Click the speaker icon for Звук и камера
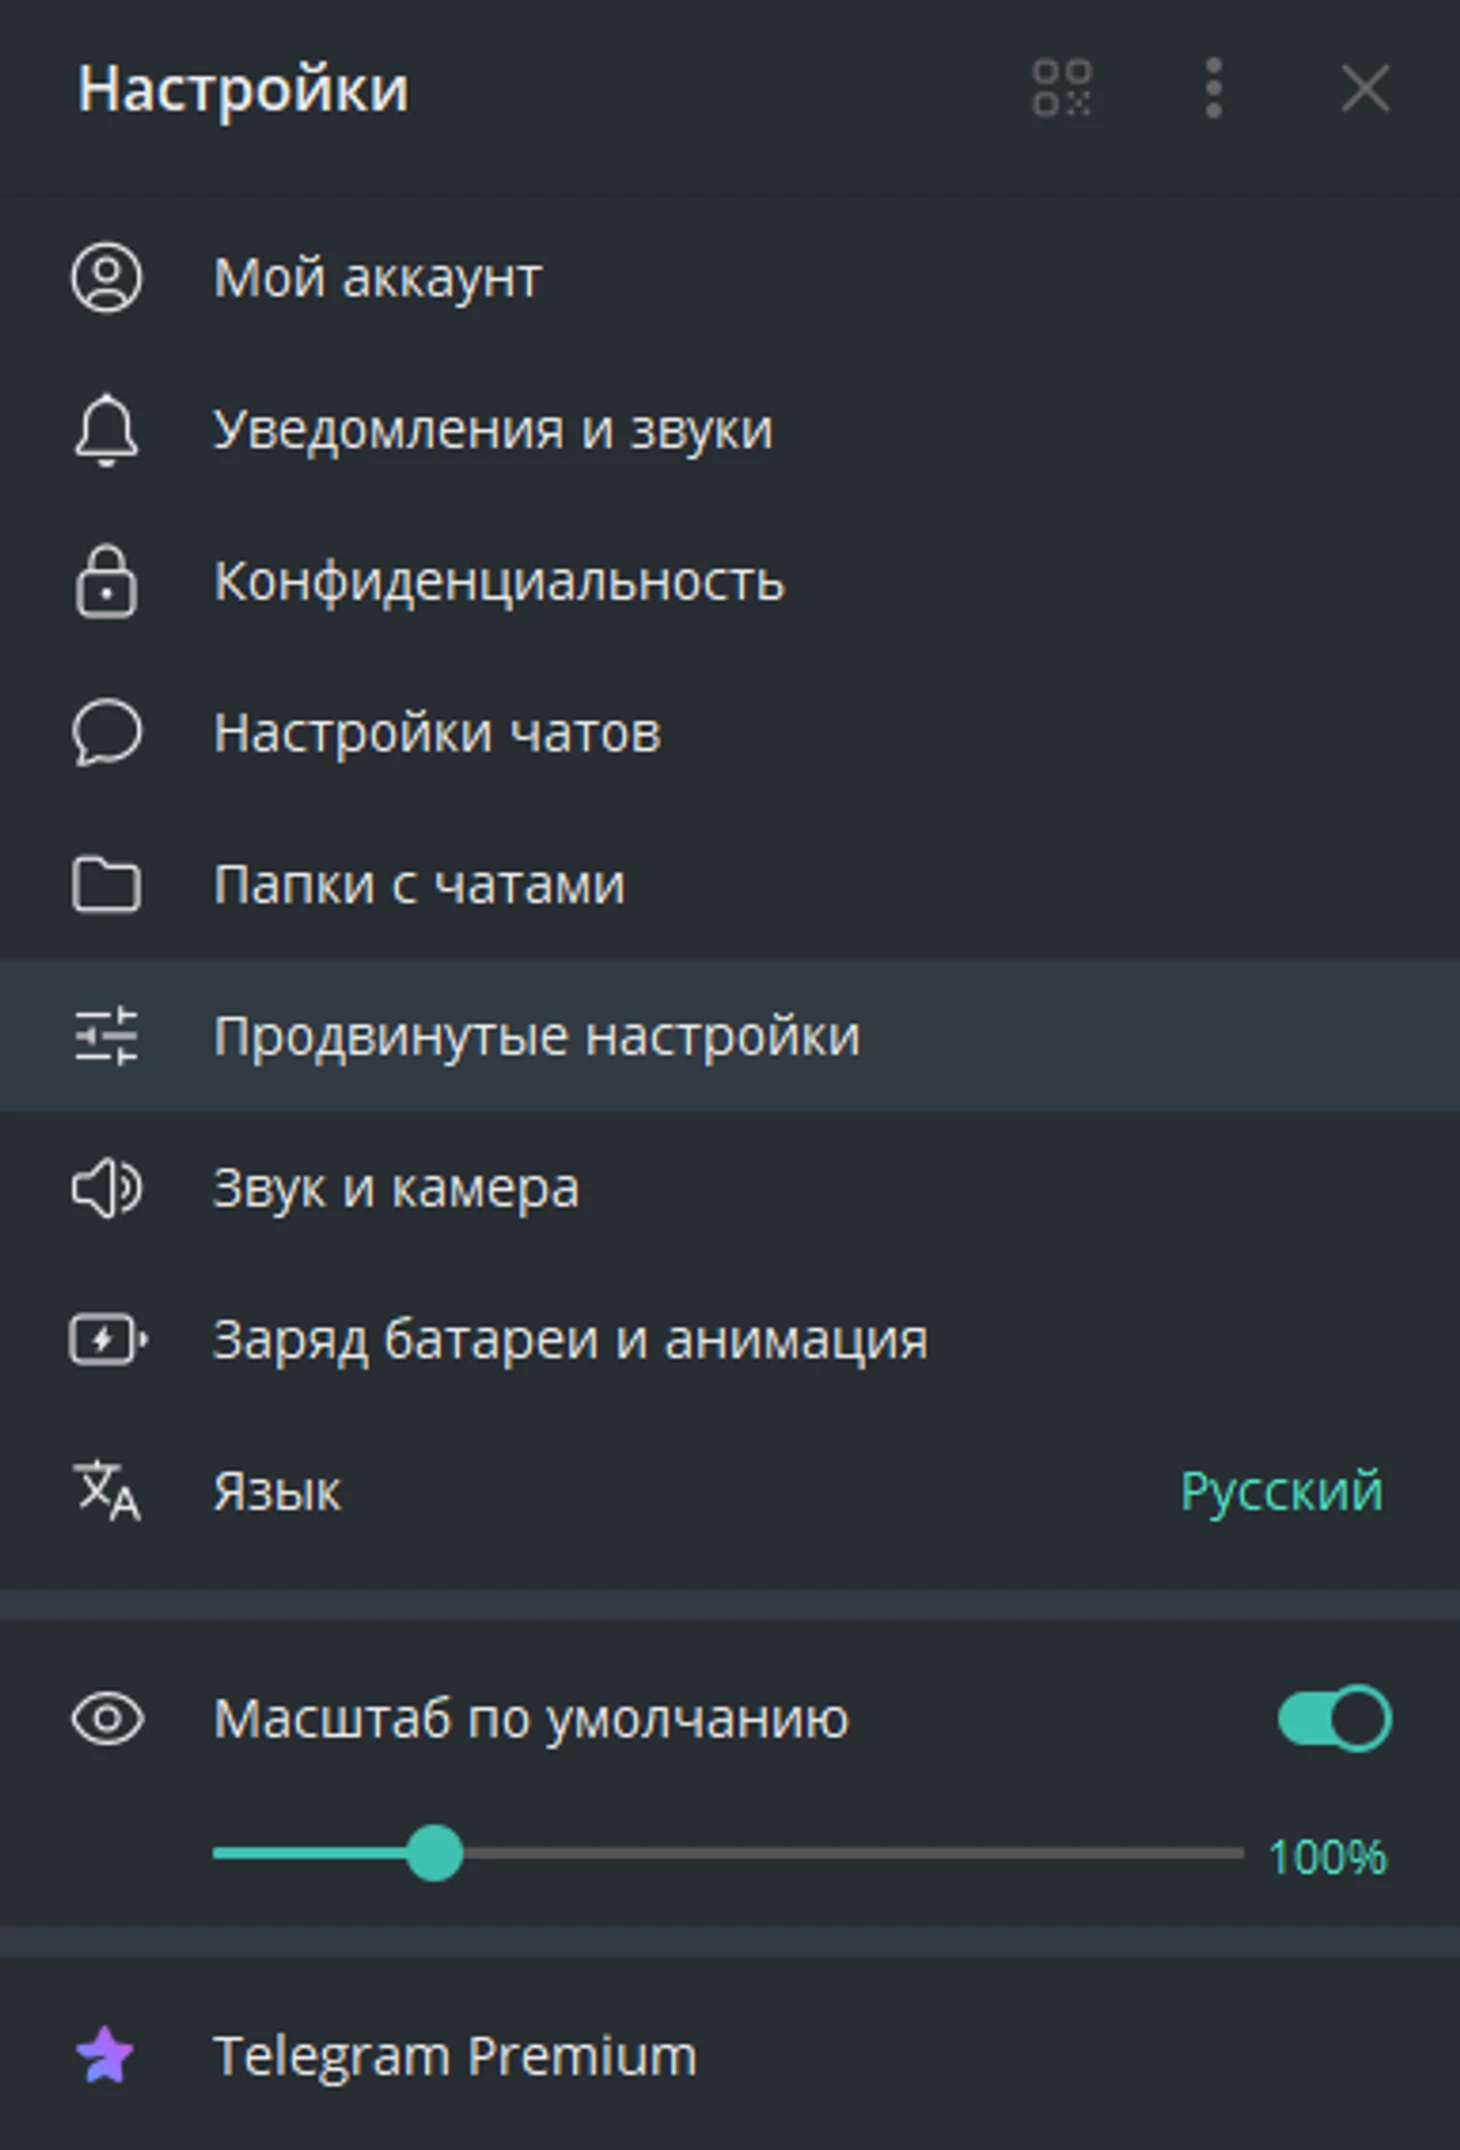Screen dimensions: 1460x2150 (x=106, y=1189)
